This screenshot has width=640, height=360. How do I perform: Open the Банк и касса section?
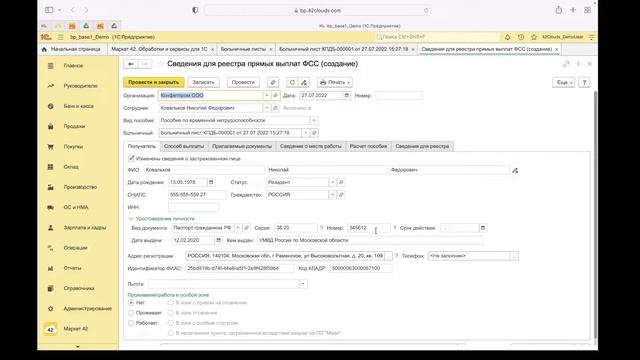click(x=78, y=106)
